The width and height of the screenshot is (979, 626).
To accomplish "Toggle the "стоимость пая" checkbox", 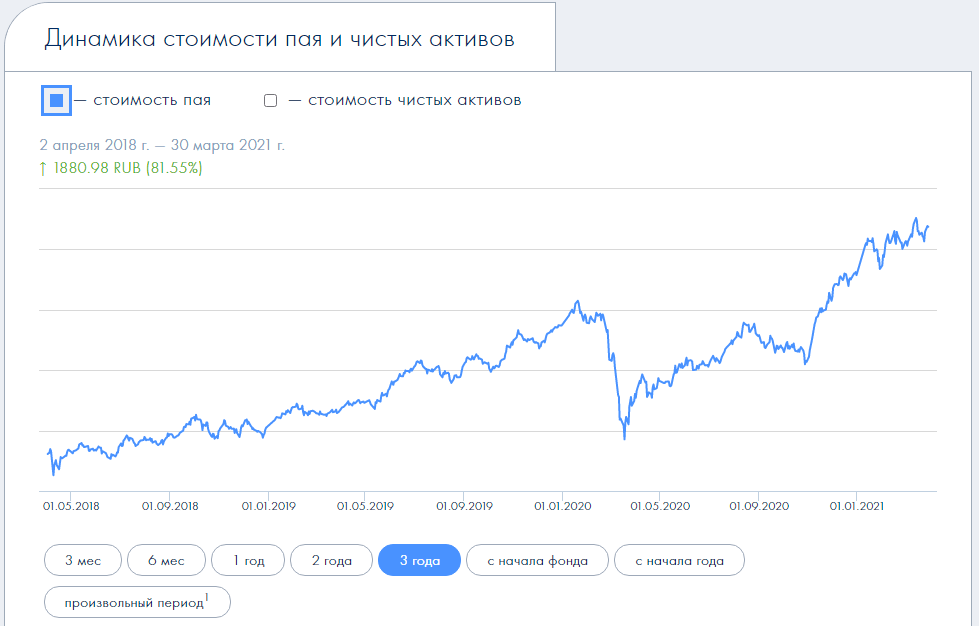I will (x=57, y=100).
